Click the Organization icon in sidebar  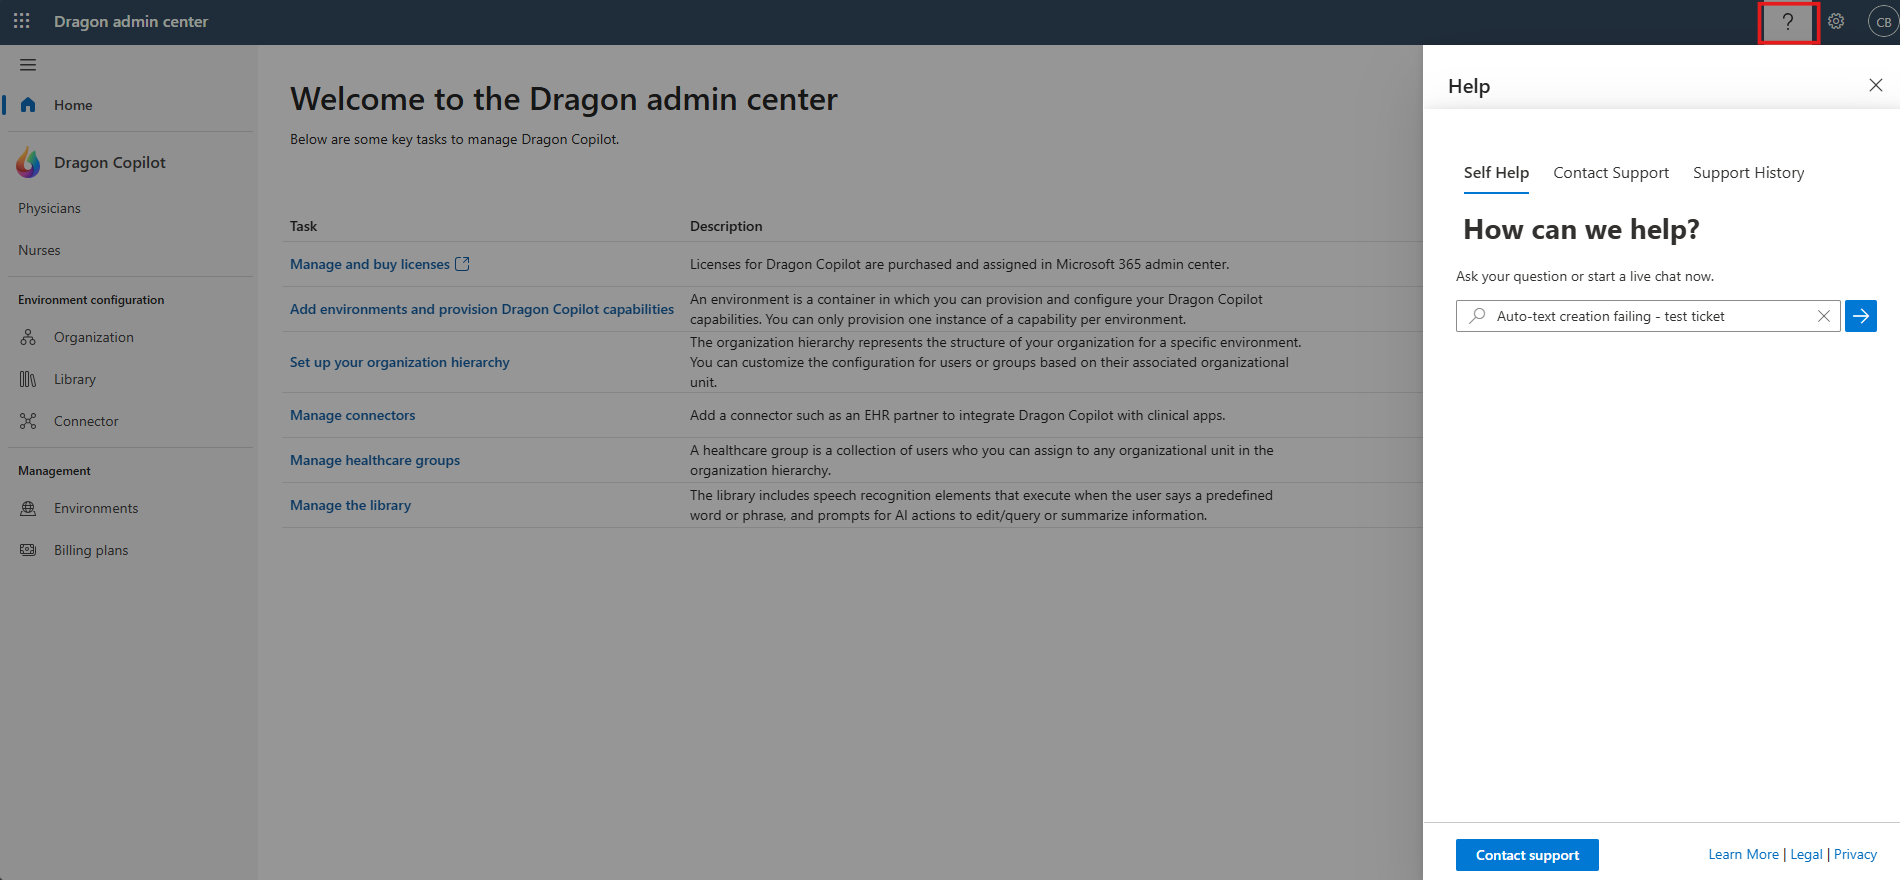(x=28, y=337)
